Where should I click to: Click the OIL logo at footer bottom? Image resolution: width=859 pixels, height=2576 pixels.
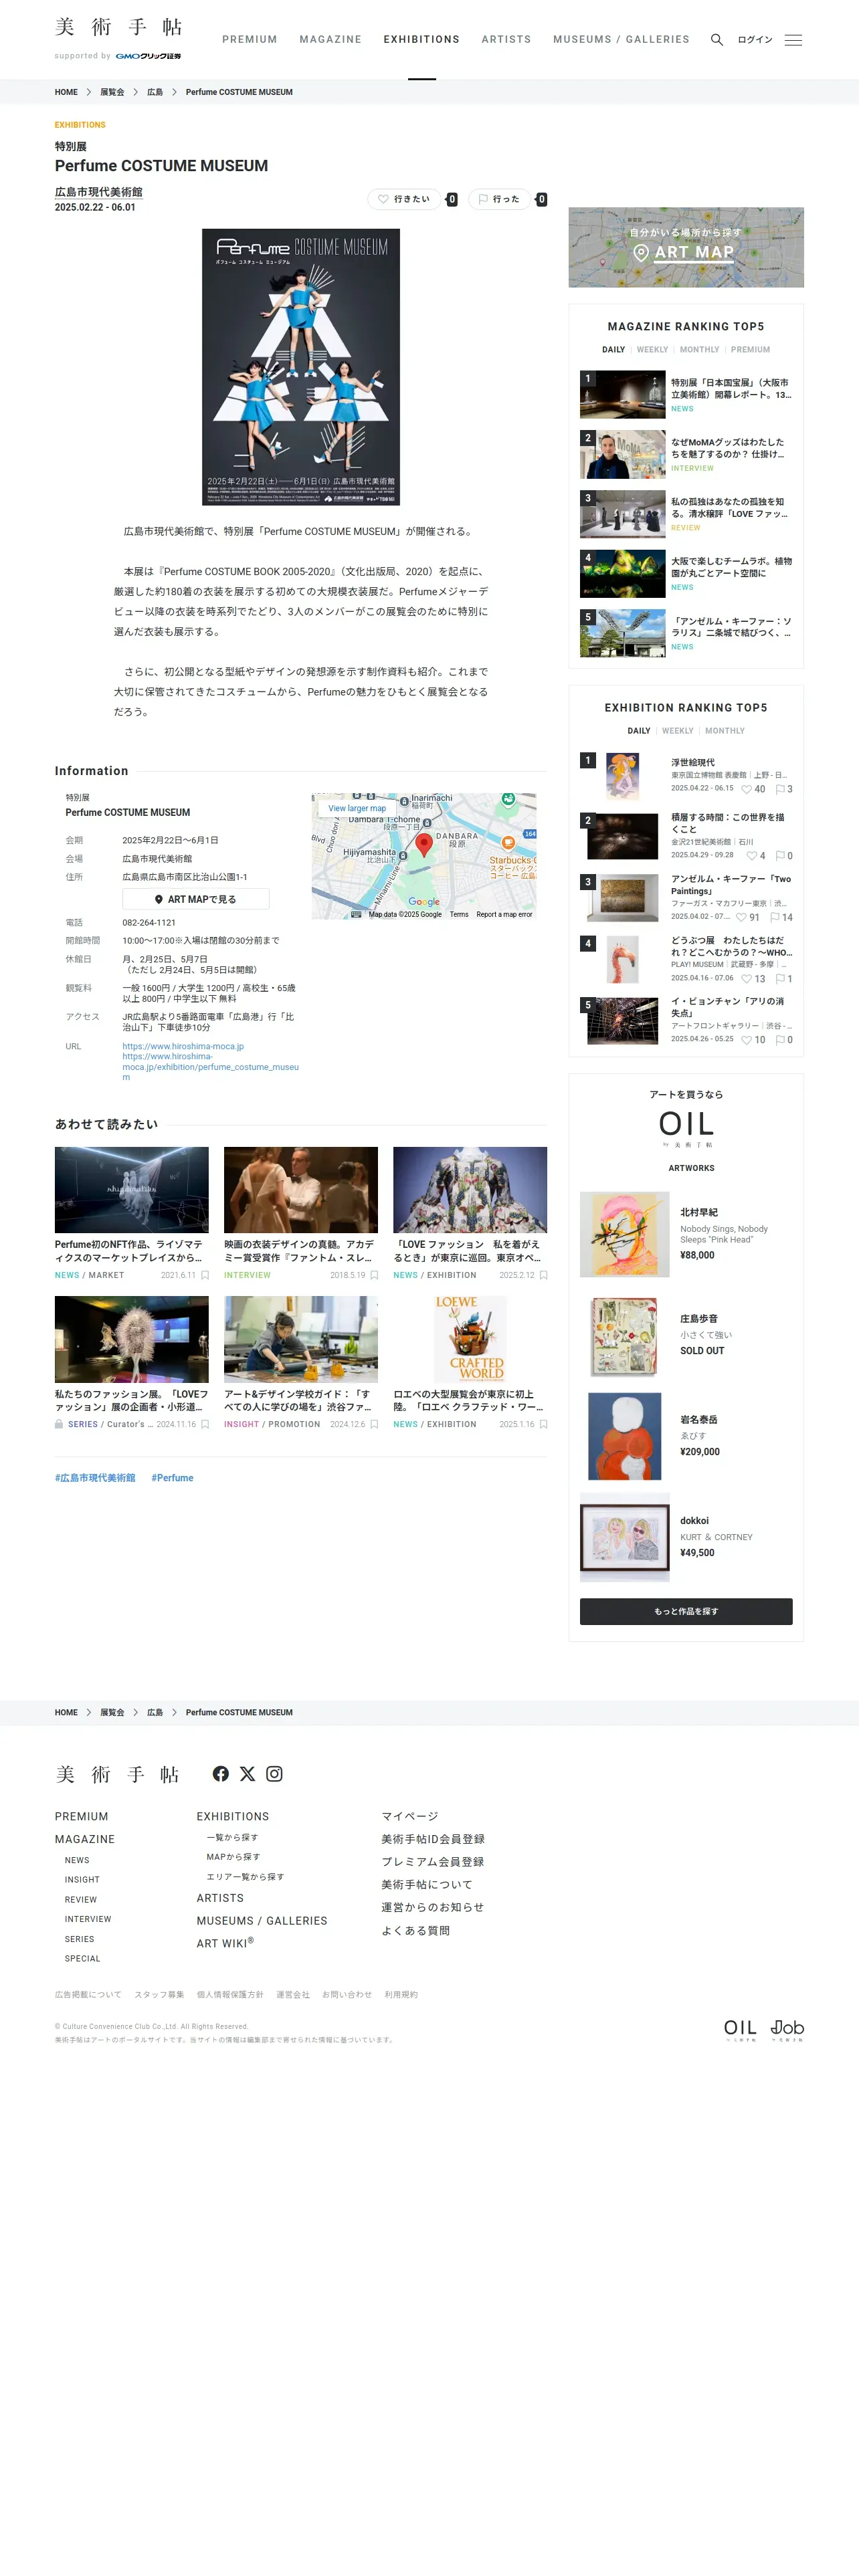pos(740,2030)
